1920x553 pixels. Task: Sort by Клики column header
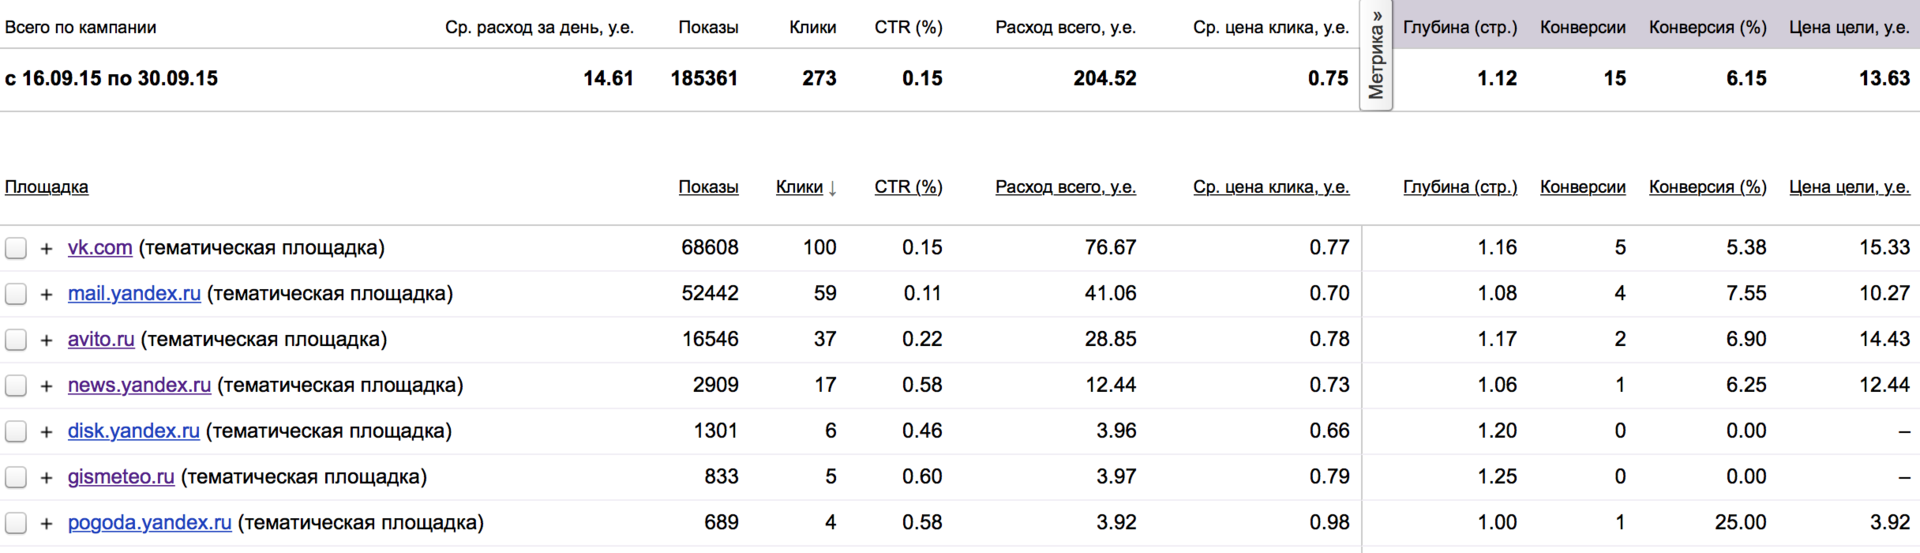(800, 187)
